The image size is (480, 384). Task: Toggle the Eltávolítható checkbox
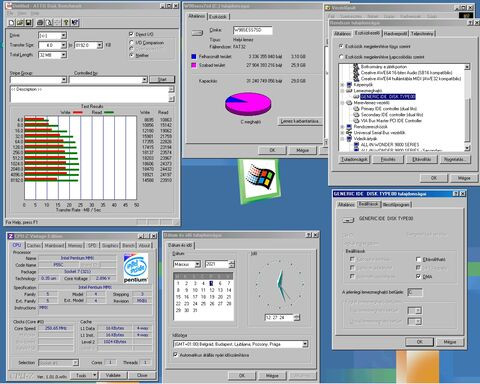pos(419,259)
